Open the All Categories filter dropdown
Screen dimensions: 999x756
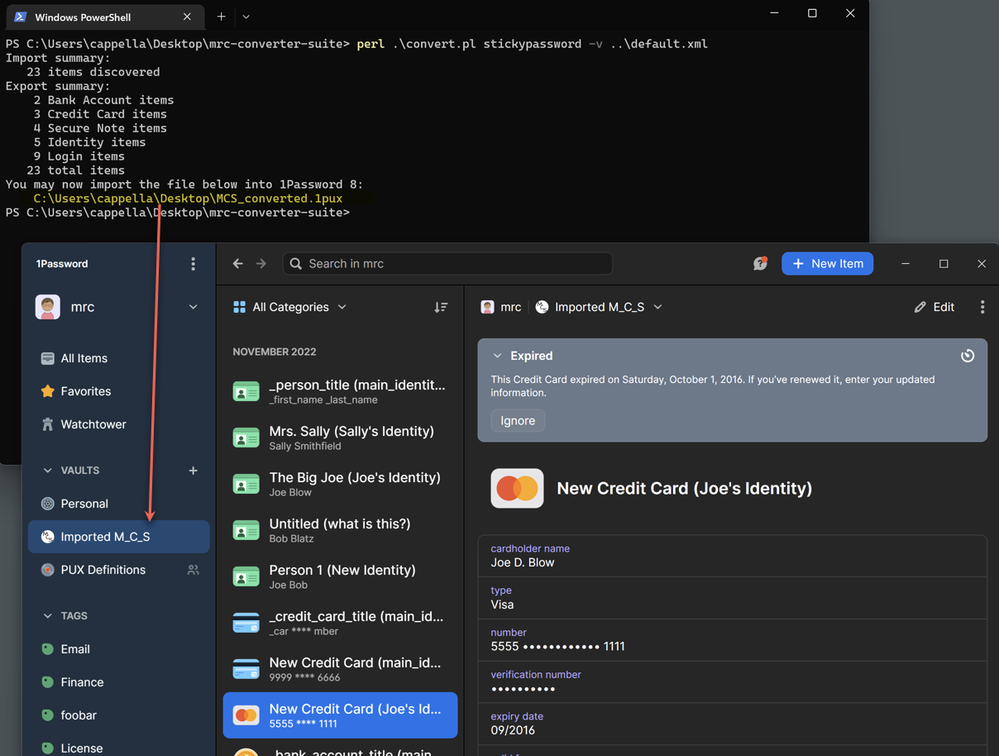click(290, 307)
